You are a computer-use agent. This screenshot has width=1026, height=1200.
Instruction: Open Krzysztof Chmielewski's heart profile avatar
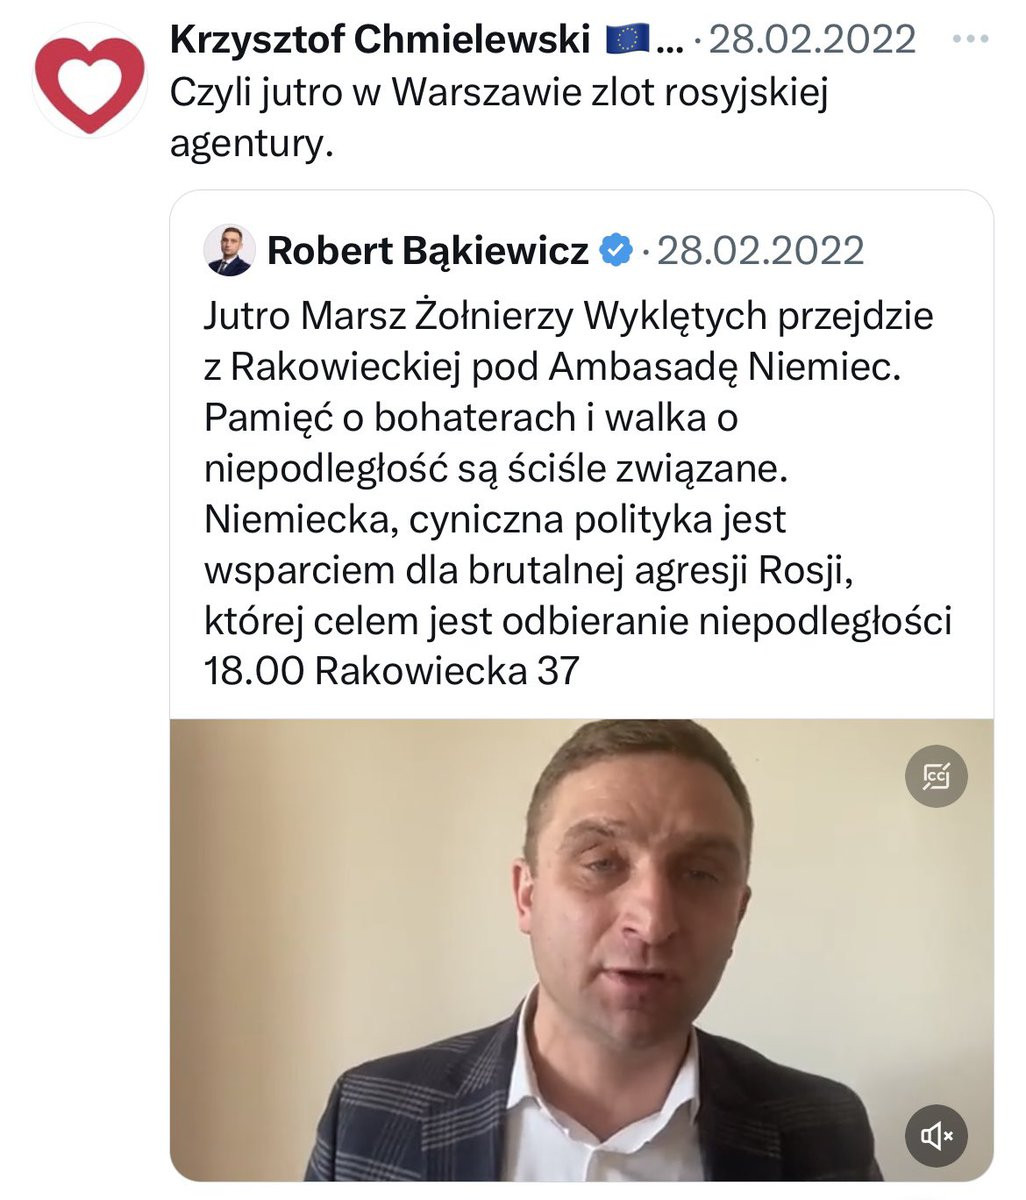click(x=90, y=79)
